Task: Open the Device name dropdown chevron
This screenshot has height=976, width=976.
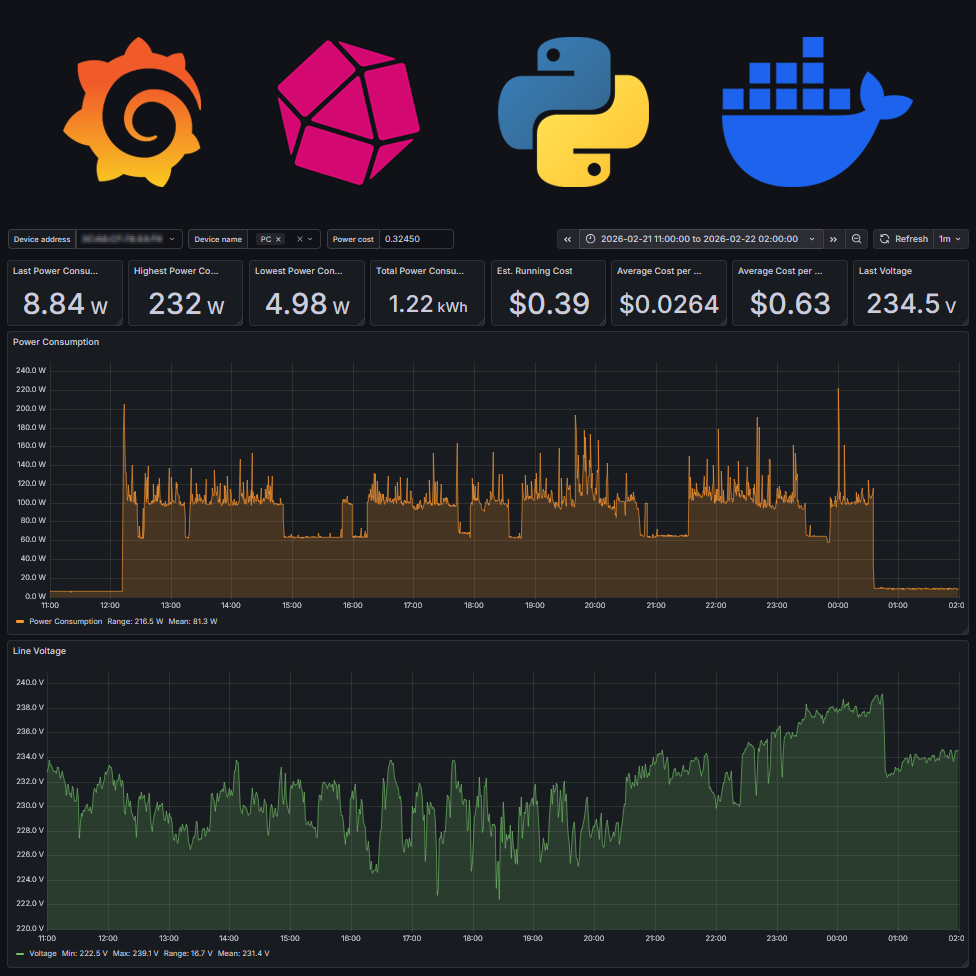Action: [311, 239]
